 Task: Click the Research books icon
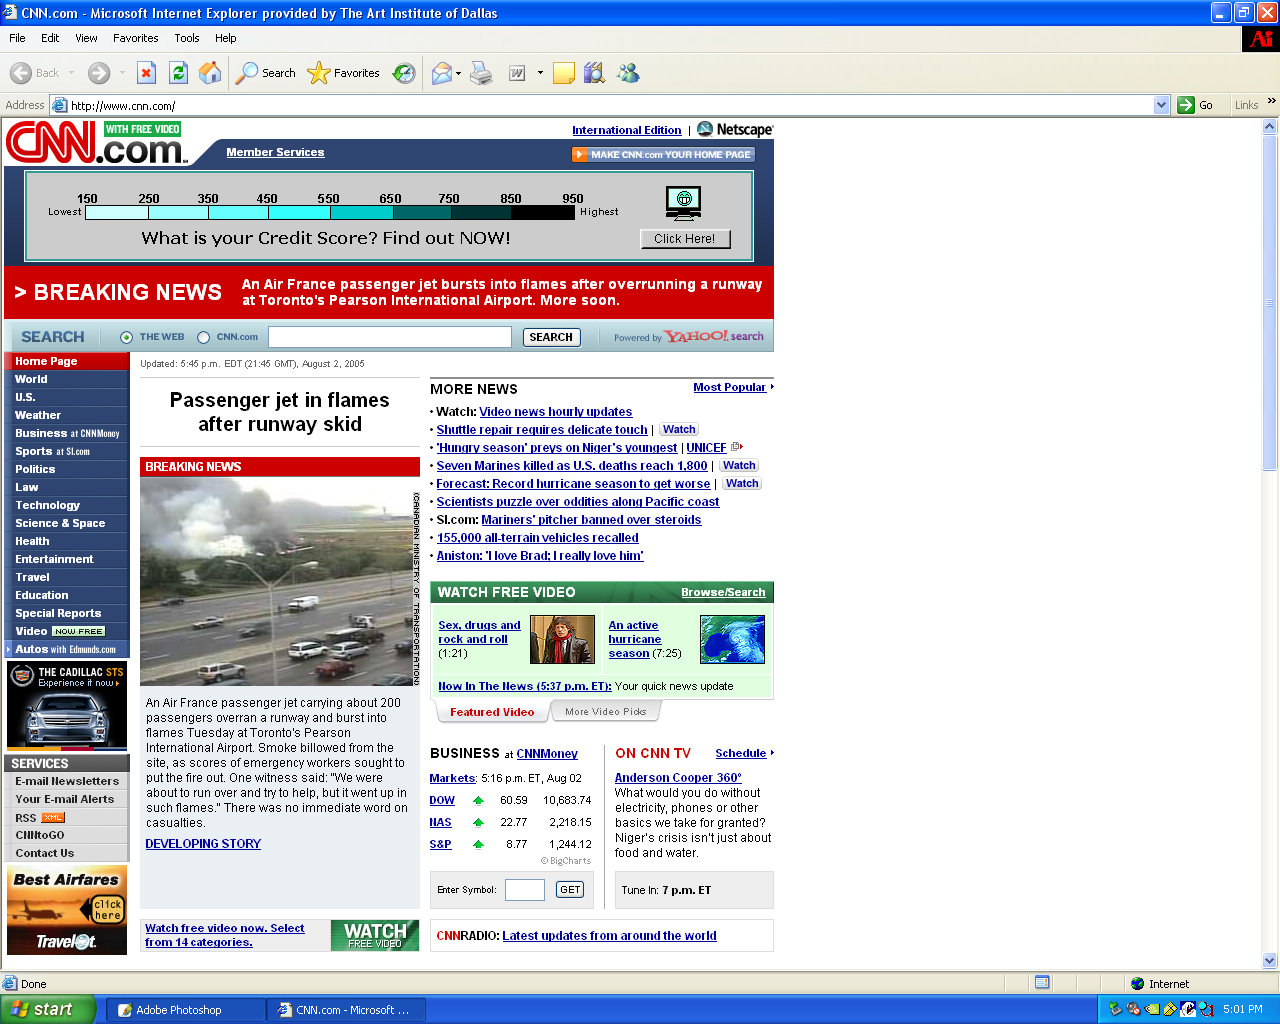point(595,73)
